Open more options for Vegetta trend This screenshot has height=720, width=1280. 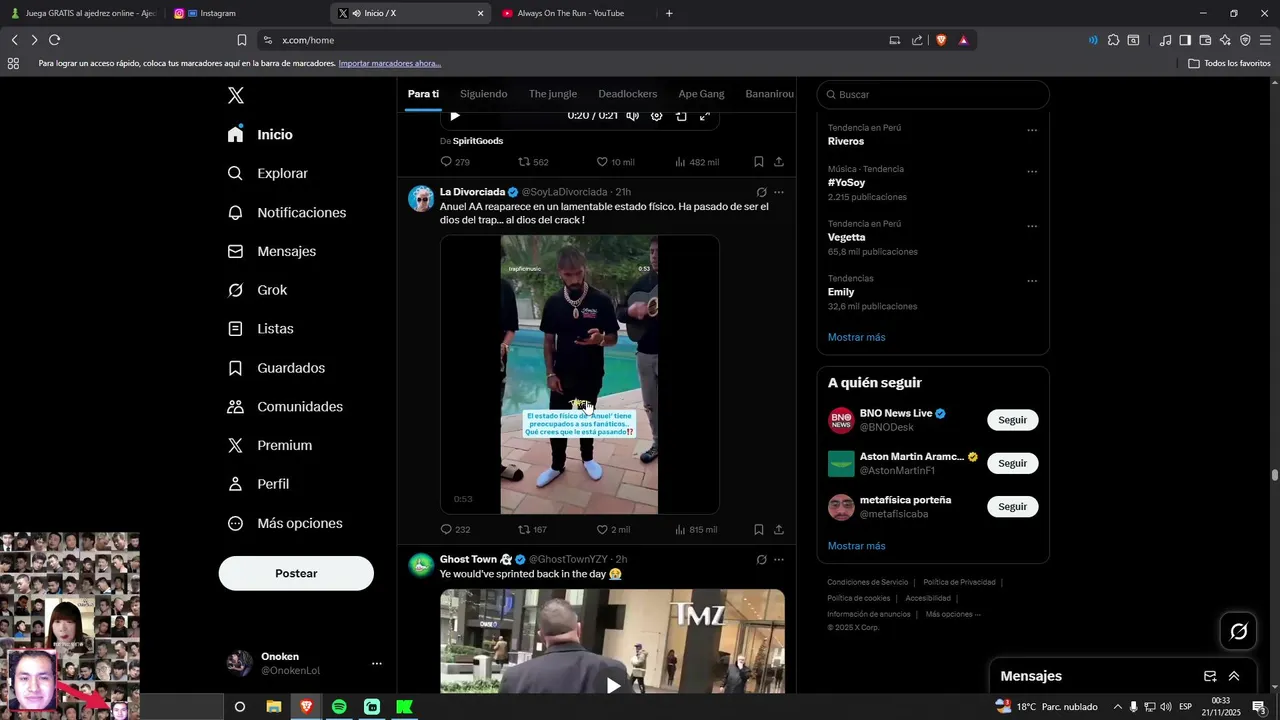1032,226
